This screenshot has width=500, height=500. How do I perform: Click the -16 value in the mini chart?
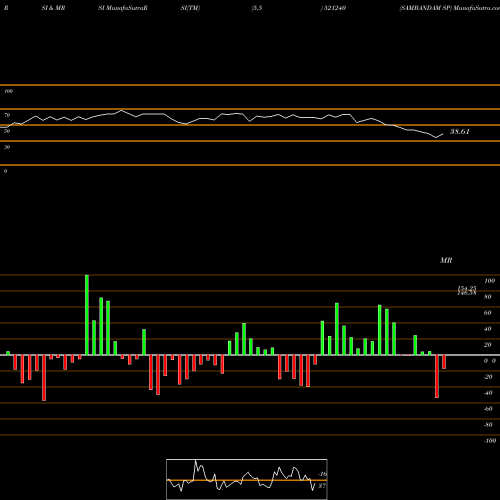point(322,474)
